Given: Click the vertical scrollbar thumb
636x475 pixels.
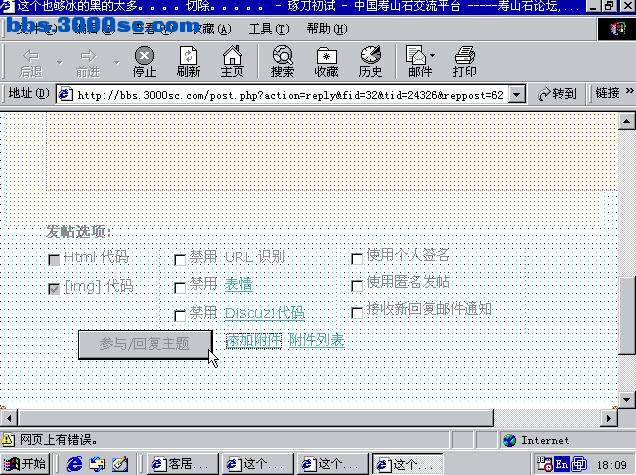Looking at the screenshot, I should point(627,316).
